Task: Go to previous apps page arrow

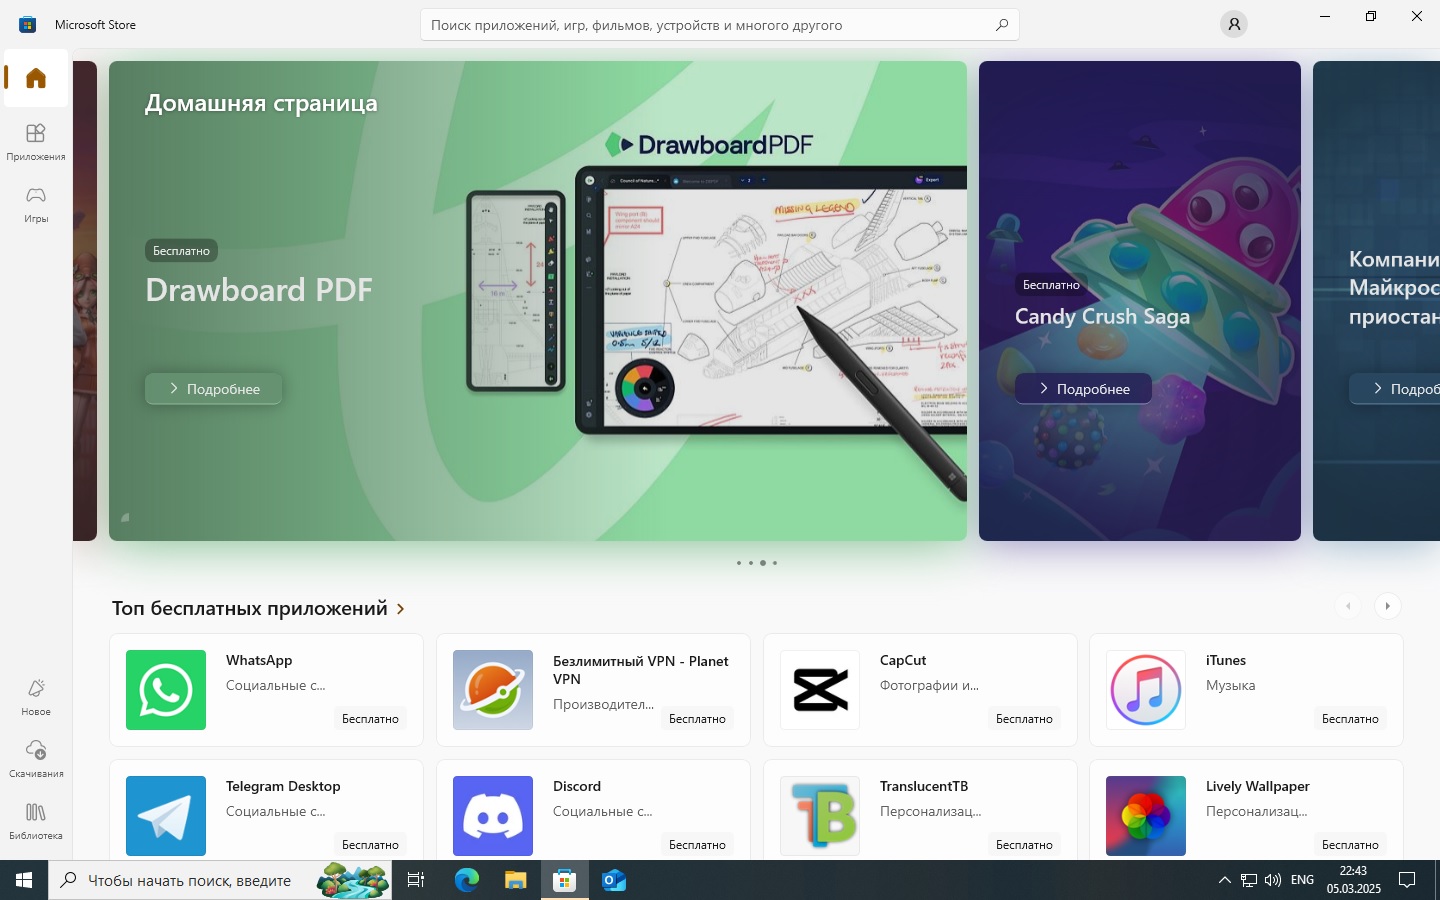Action: coord(1348,606)
